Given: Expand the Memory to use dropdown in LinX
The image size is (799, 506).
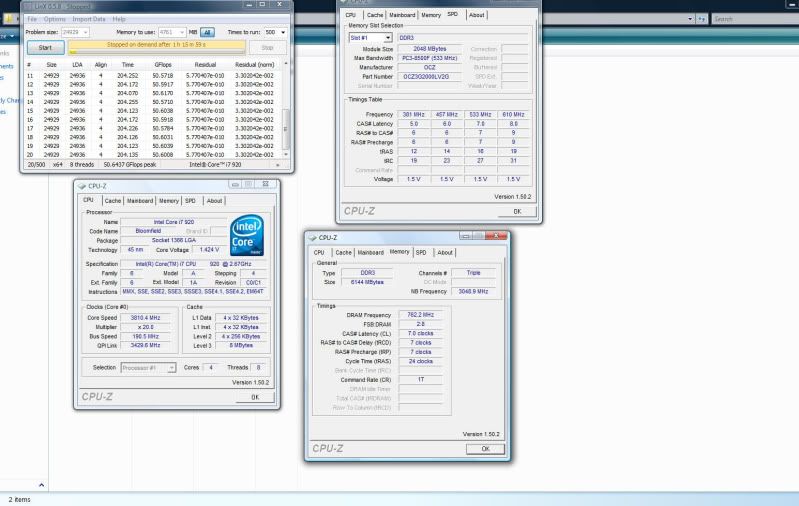Looking at the screenshot, I should [x=182, y=32].
